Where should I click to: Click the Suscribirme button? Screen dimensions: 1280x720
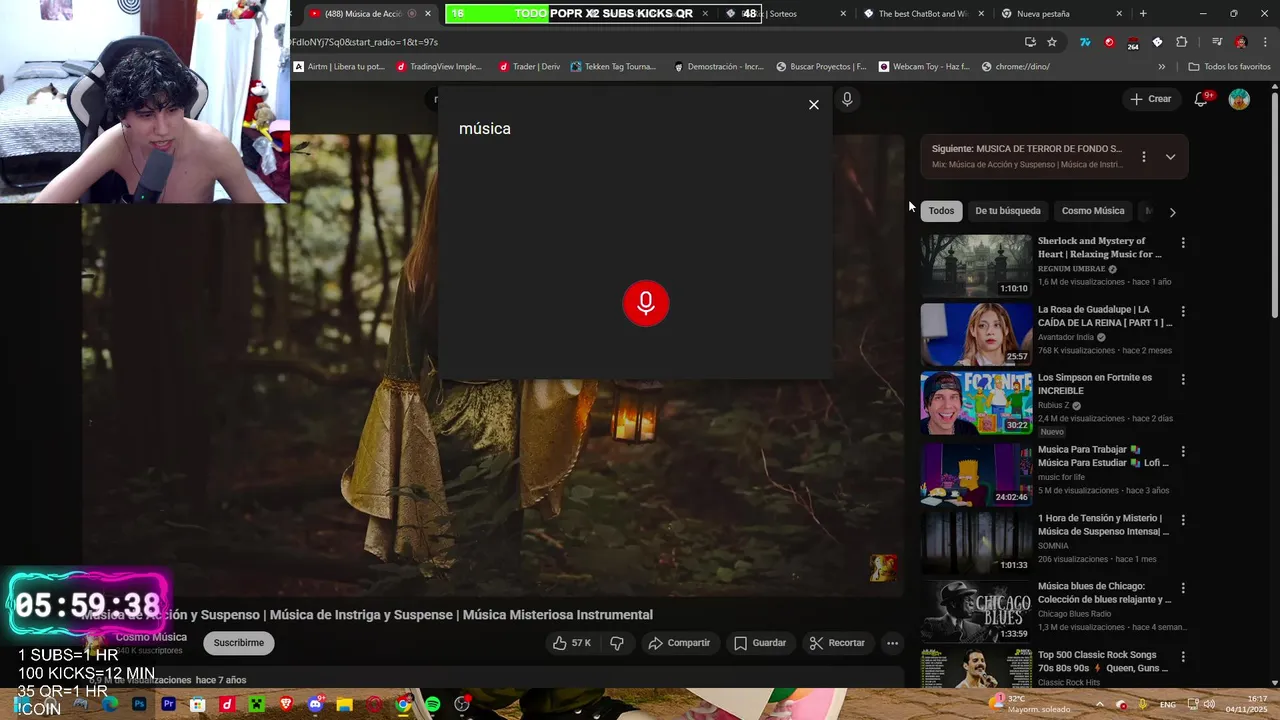[x=239, y=643]
